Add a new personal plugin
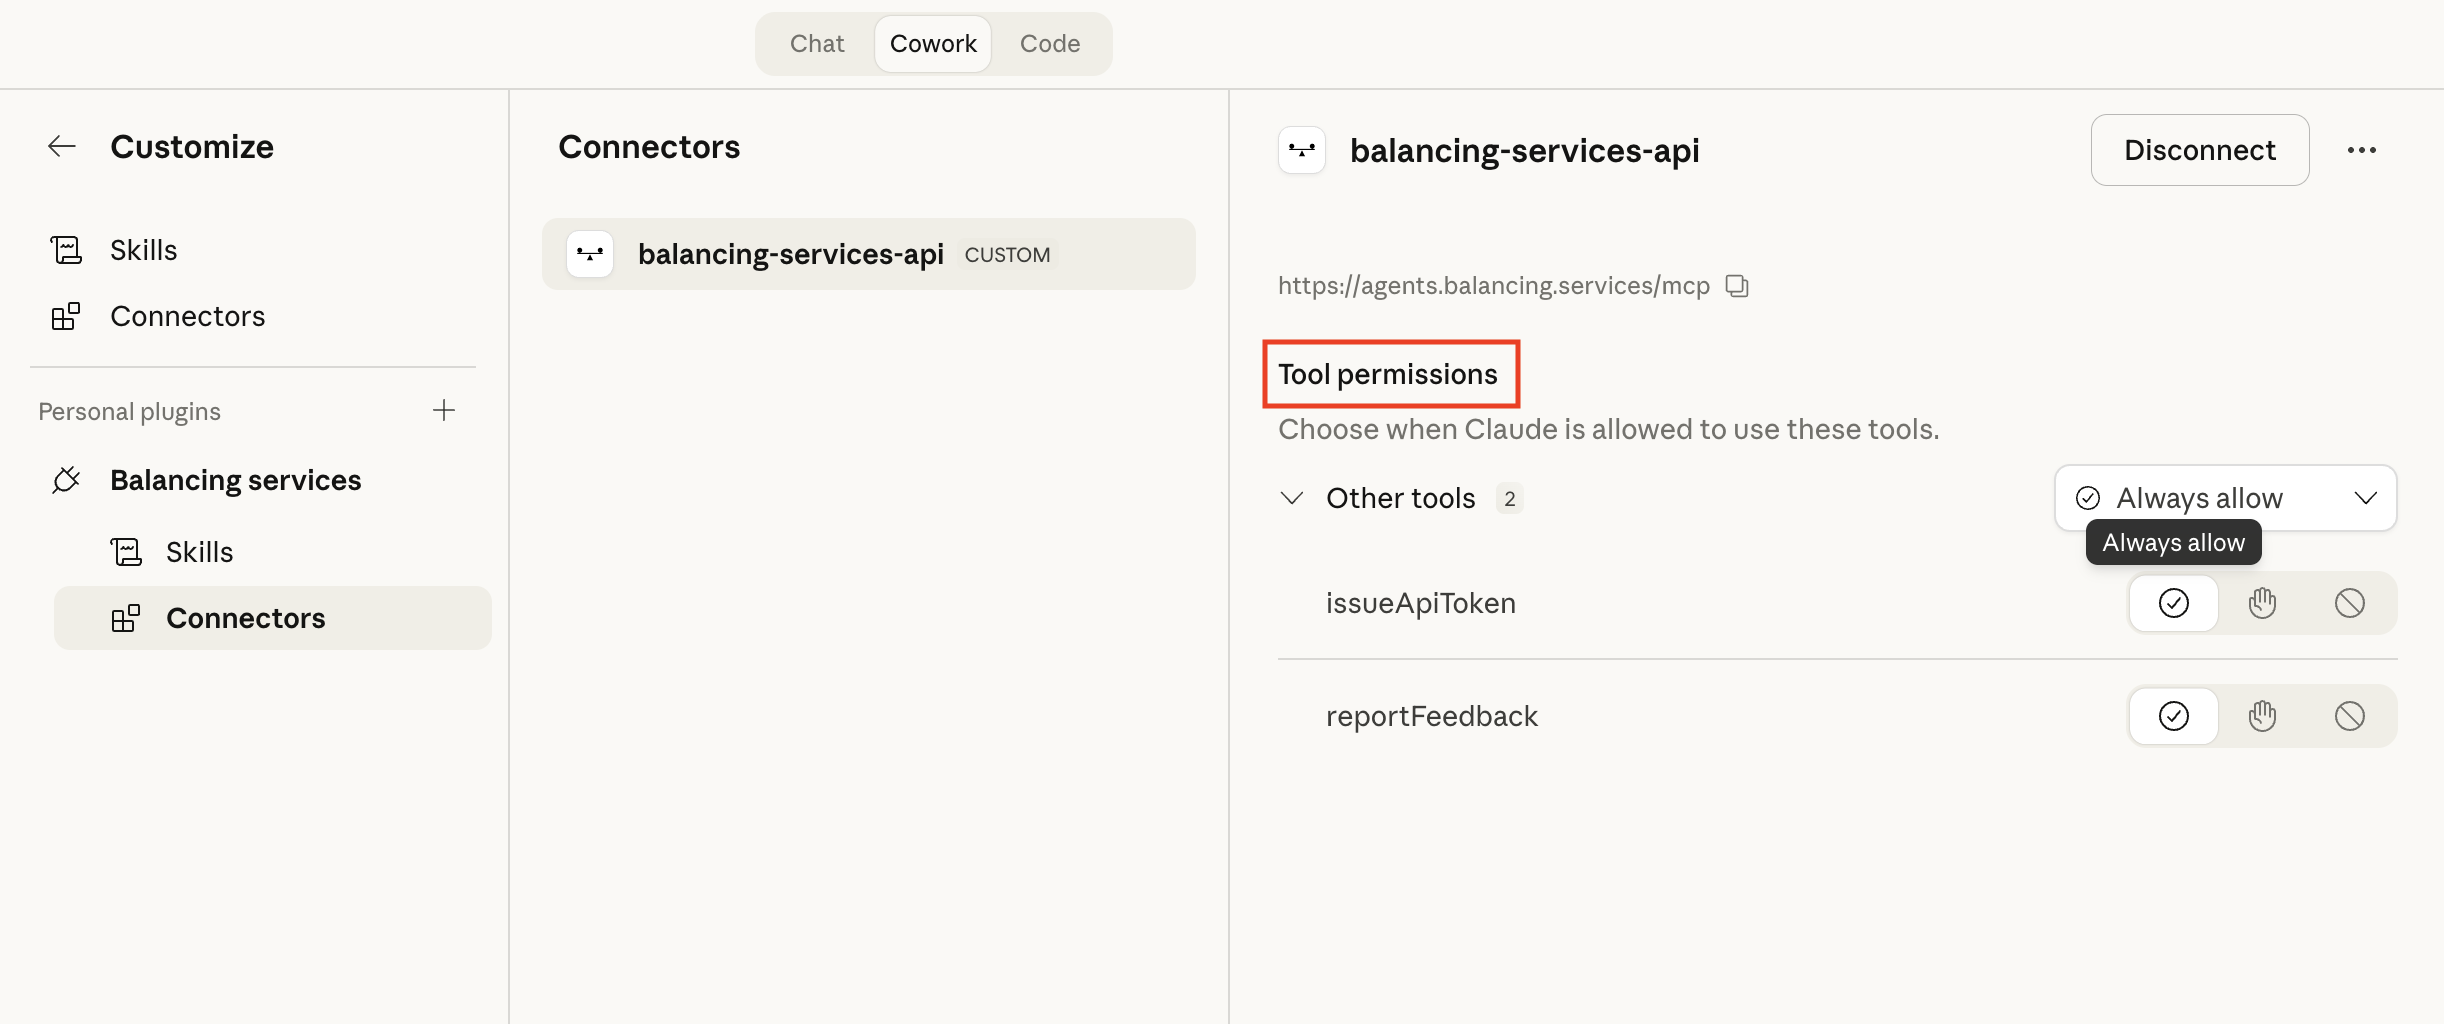 point(444,410)
